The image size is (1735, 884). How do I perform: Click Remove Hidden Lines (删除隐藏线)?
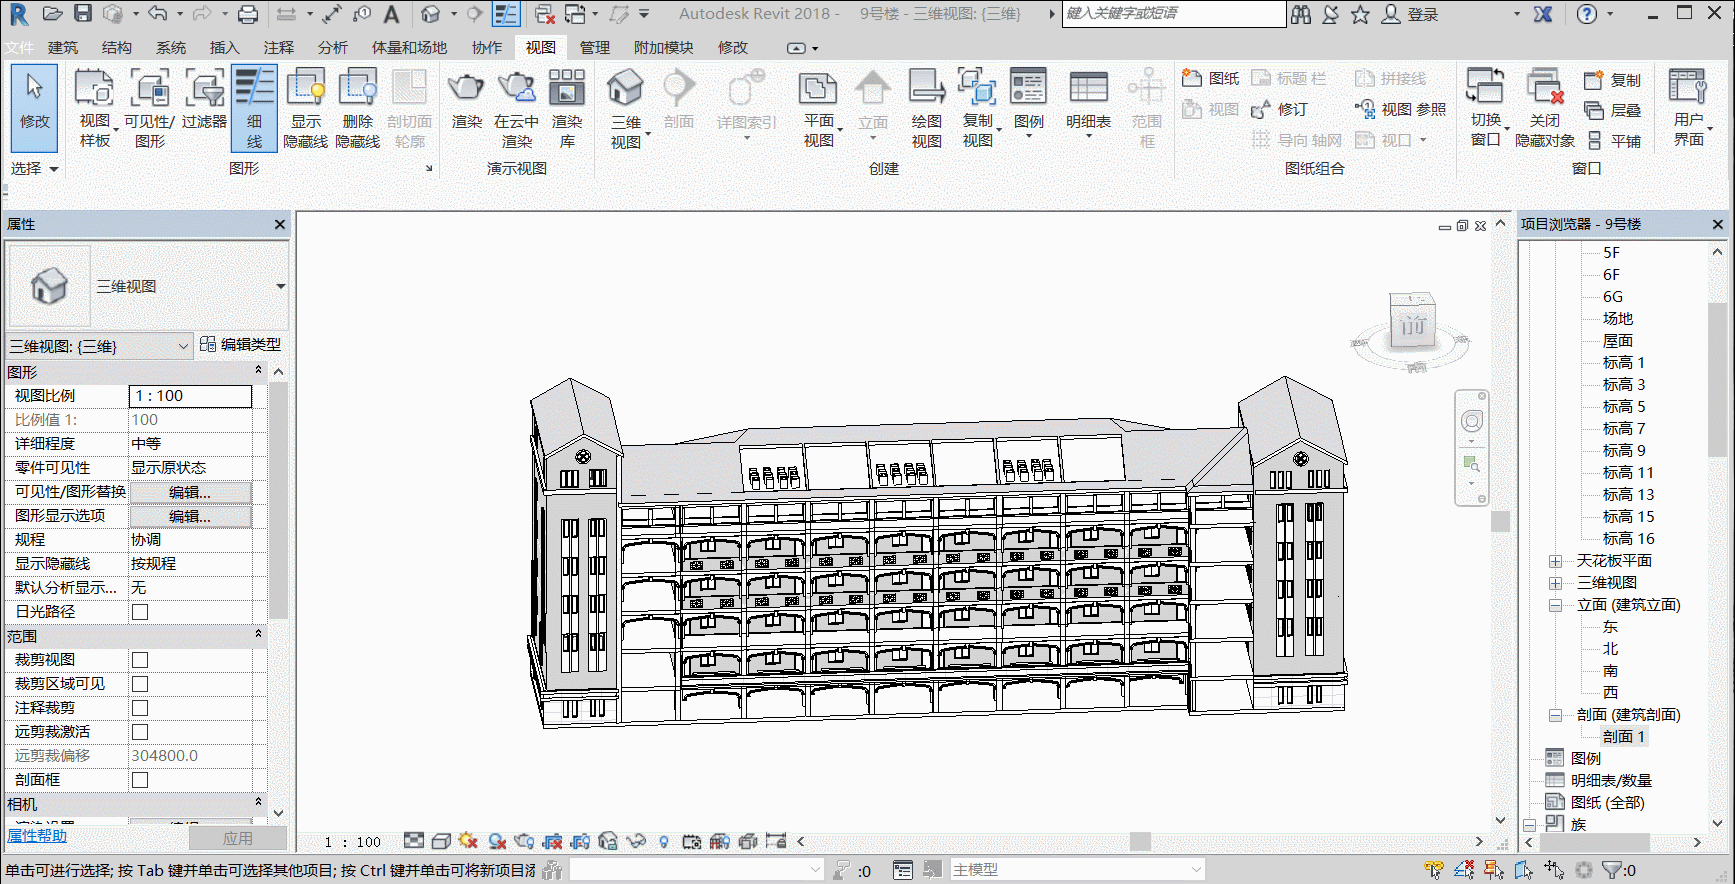click(x=357, y=109)
